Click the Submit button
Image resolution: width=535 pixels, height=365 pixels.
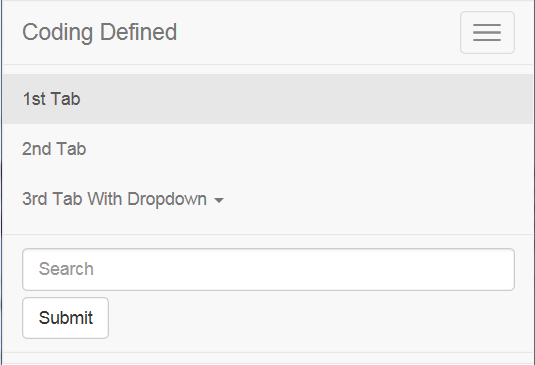click(66, 318)
